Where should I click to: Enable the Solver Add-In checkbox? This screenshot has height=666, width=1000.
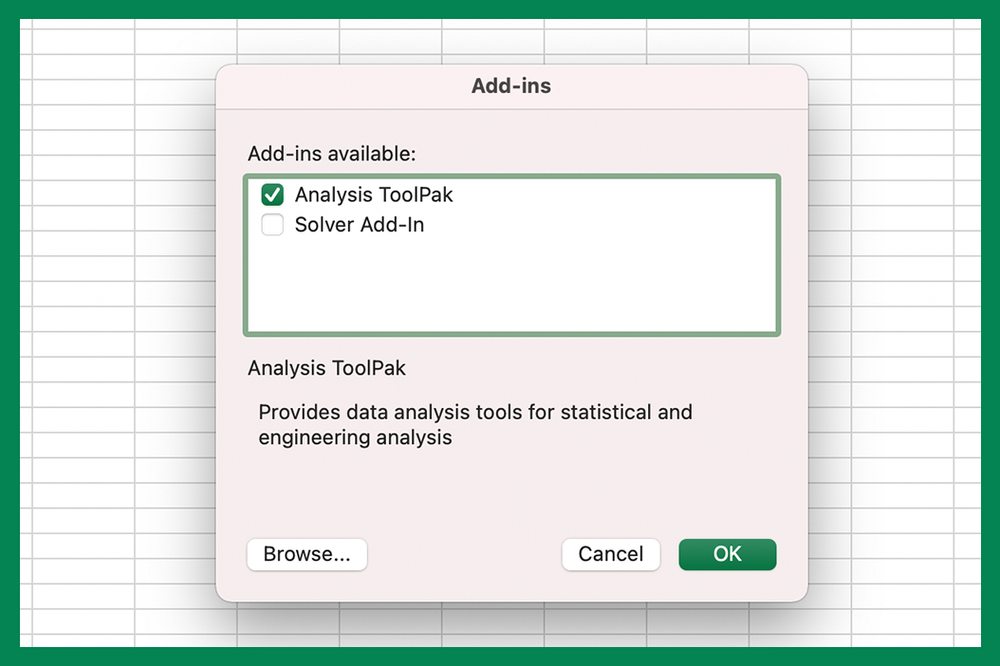(272, 225)
